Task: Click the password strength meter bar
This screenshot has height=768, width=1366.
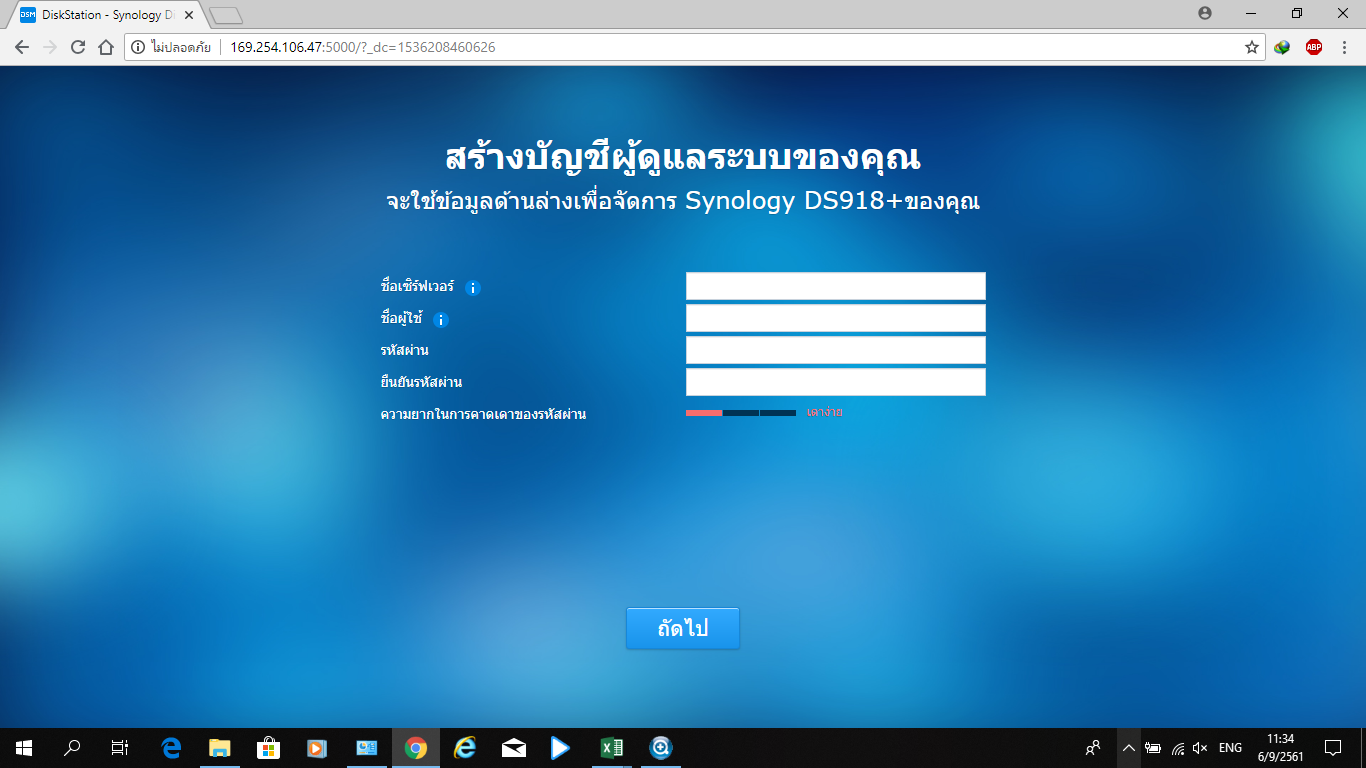Action: tap(740, 412)
